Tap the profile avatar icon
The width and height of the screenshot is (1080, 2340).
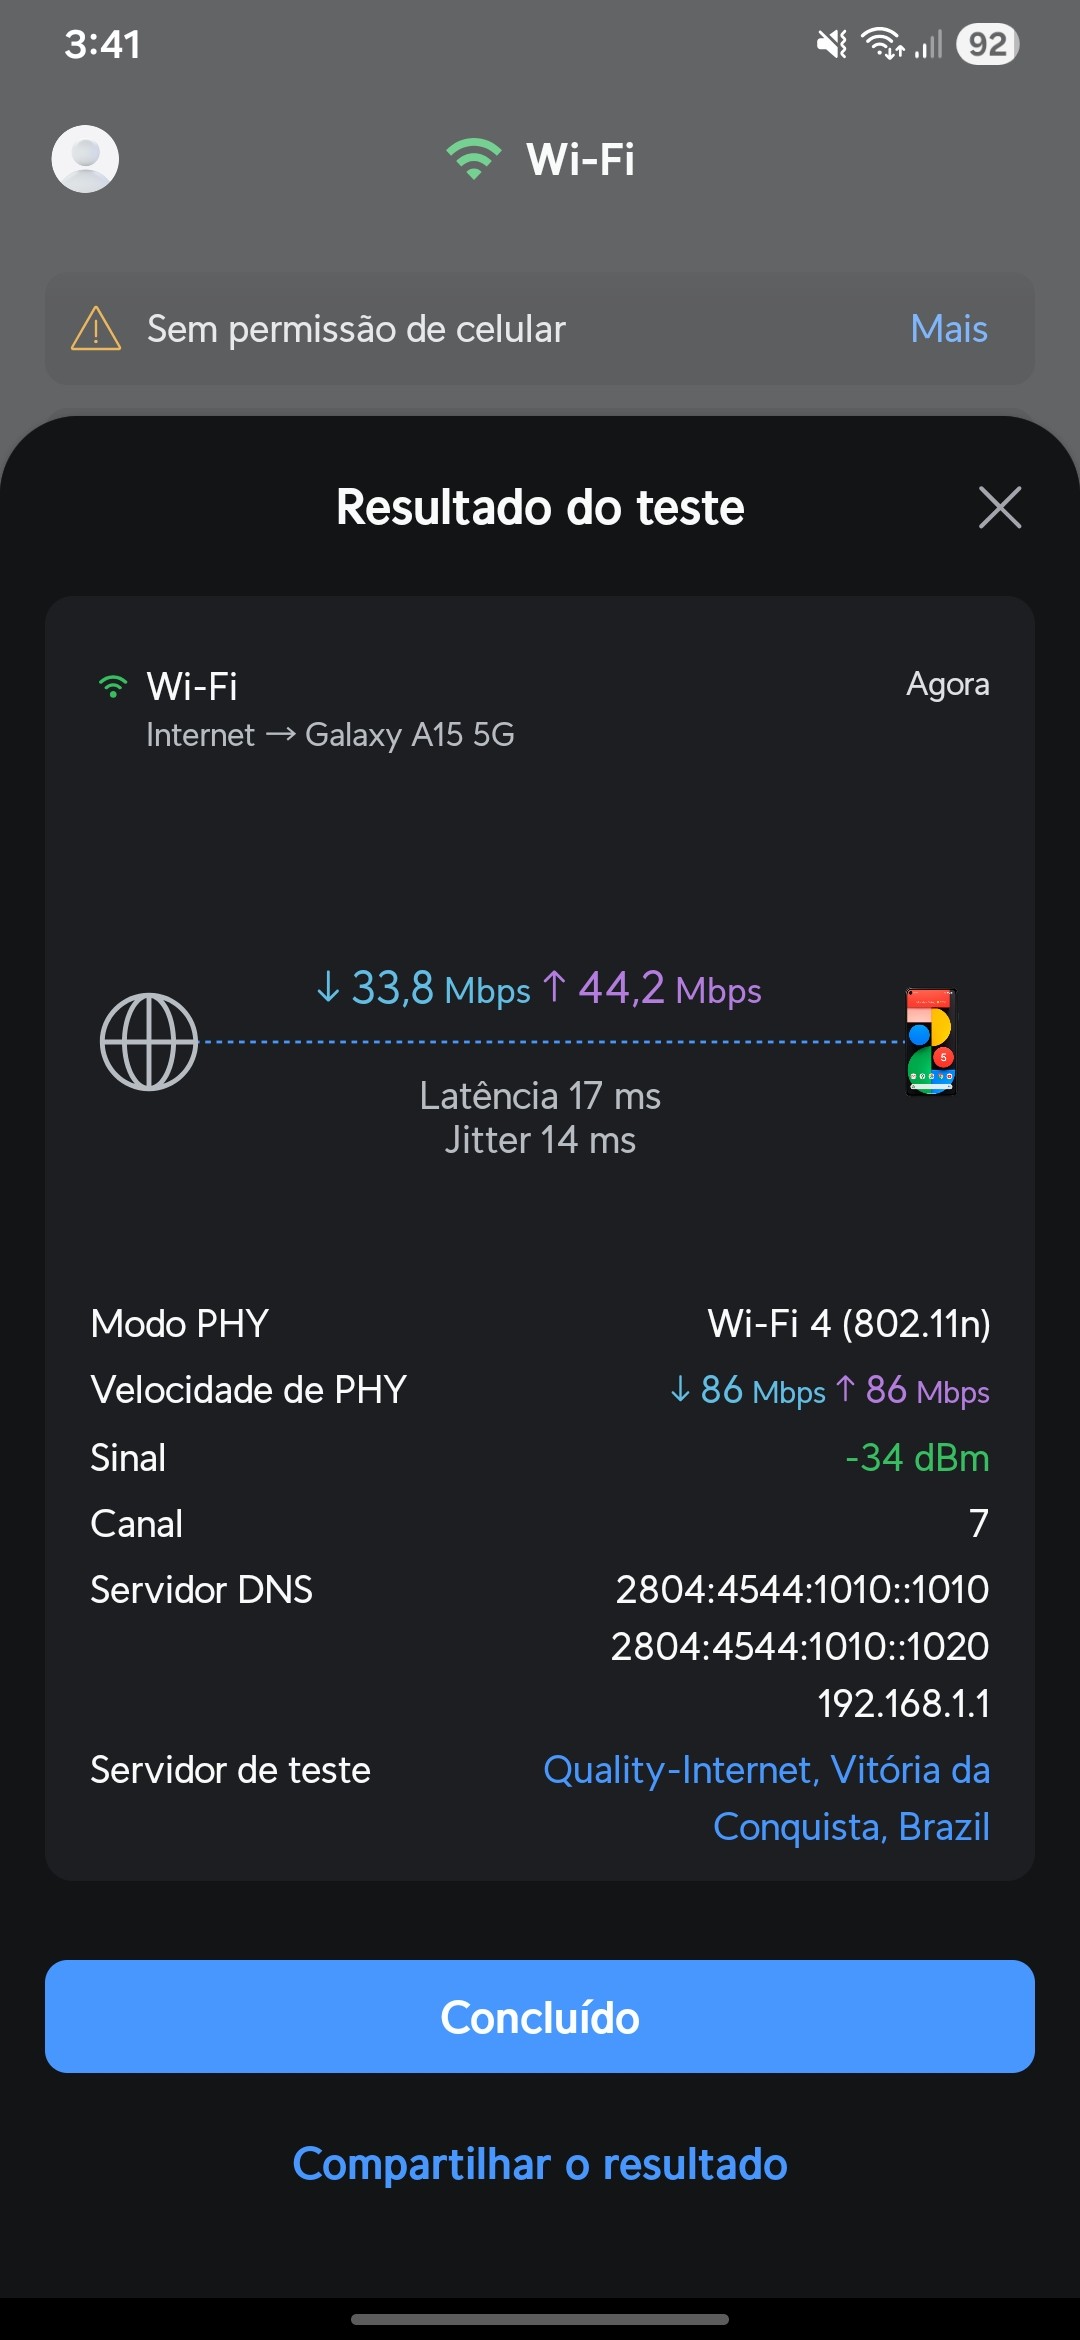pyautogui.click(x=85, y=159)
